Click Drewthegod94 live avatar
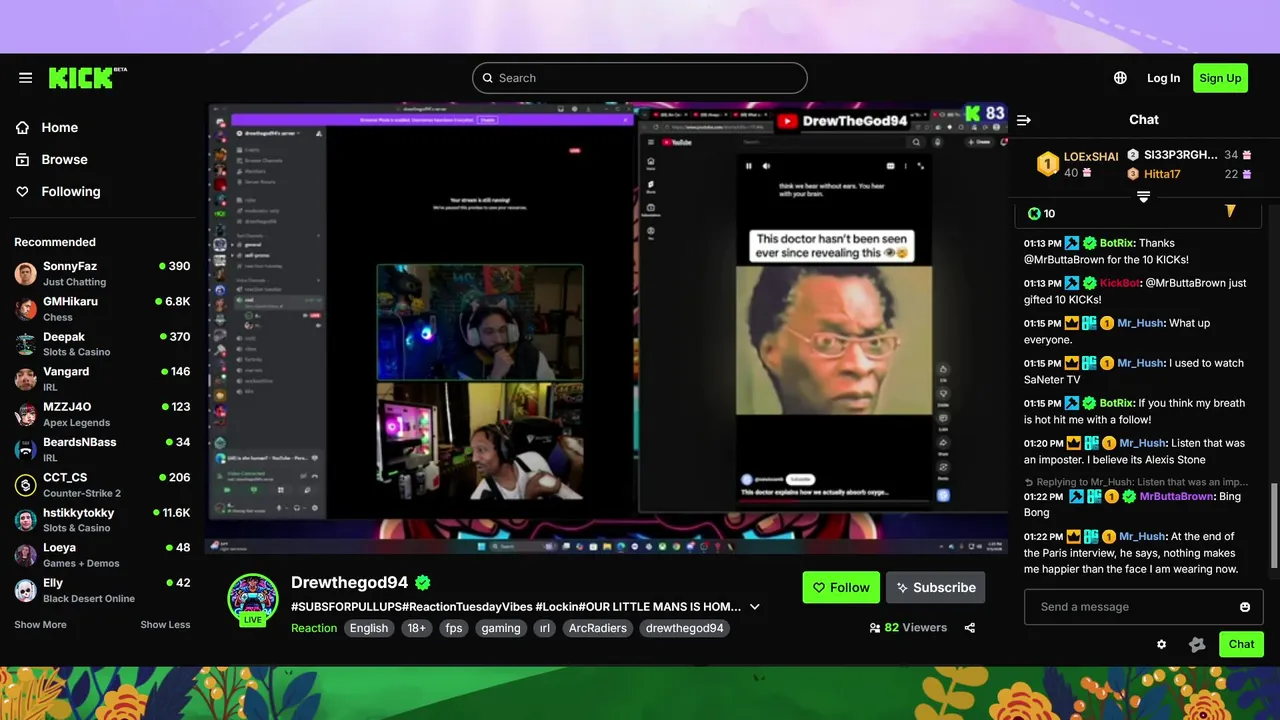Image resolution: width=1280 pixels, height=720 pixels. [253, 598]
